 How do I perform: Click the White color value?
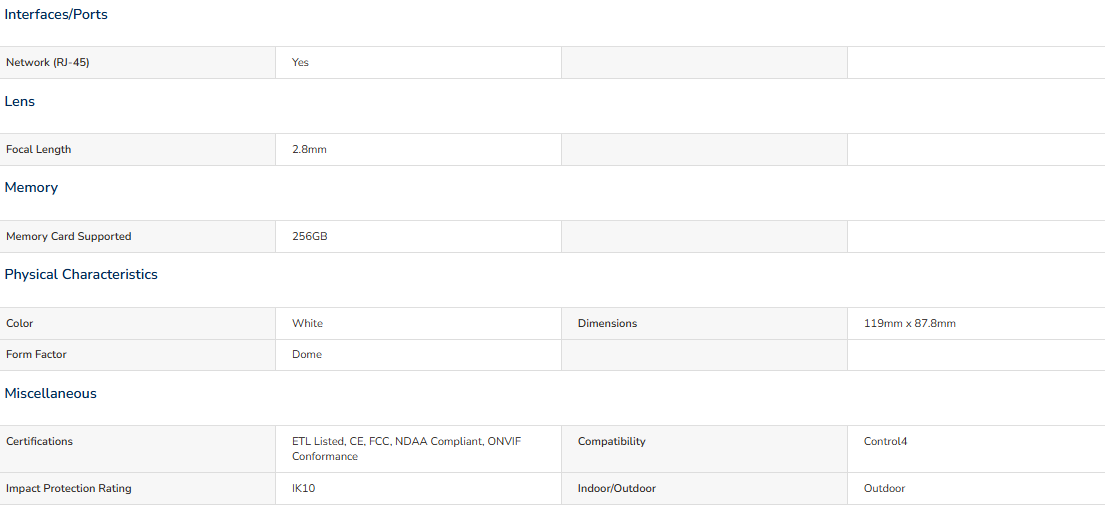point(307,323)
